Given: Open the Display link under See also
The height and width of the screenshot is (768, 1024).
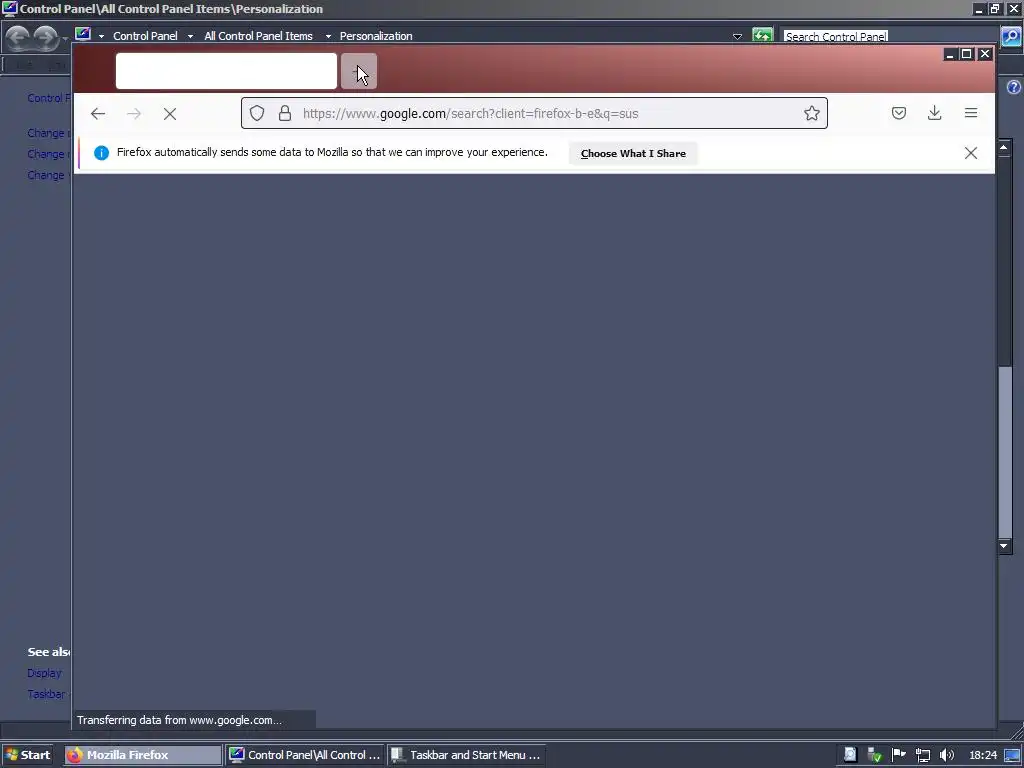Looking at the screenshot, I should [x=44, y=673].
